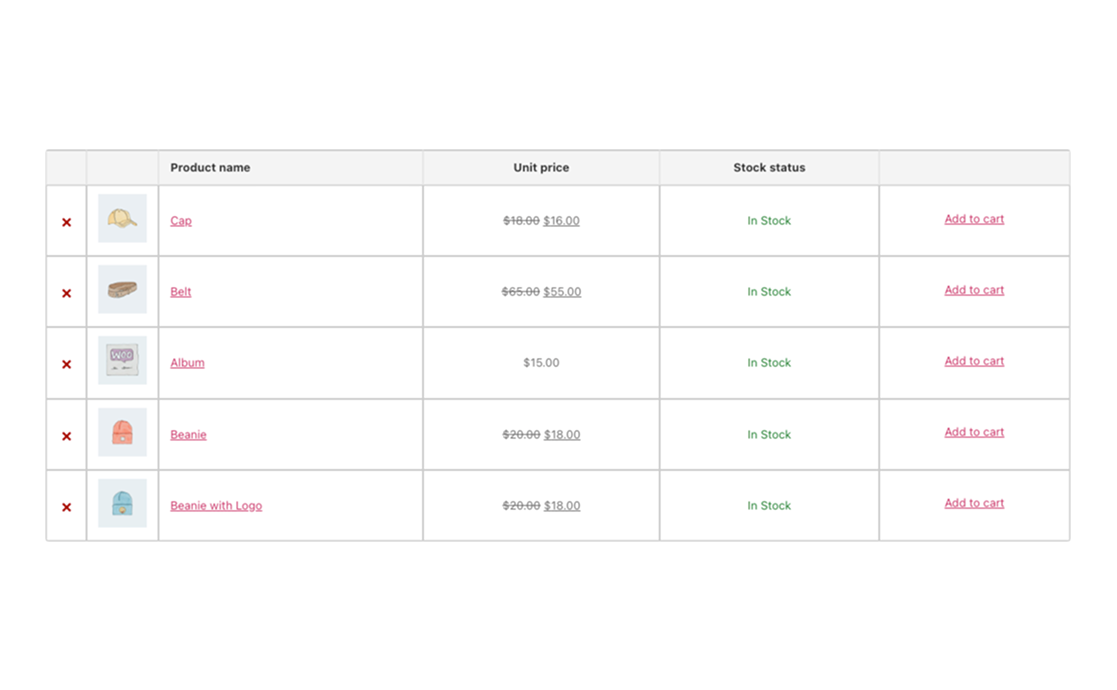Image resolution: width=1117 pixels, height=690 pixels.
Task: Open the Beanie with Logo link
Action: click(x=216, y=506)
